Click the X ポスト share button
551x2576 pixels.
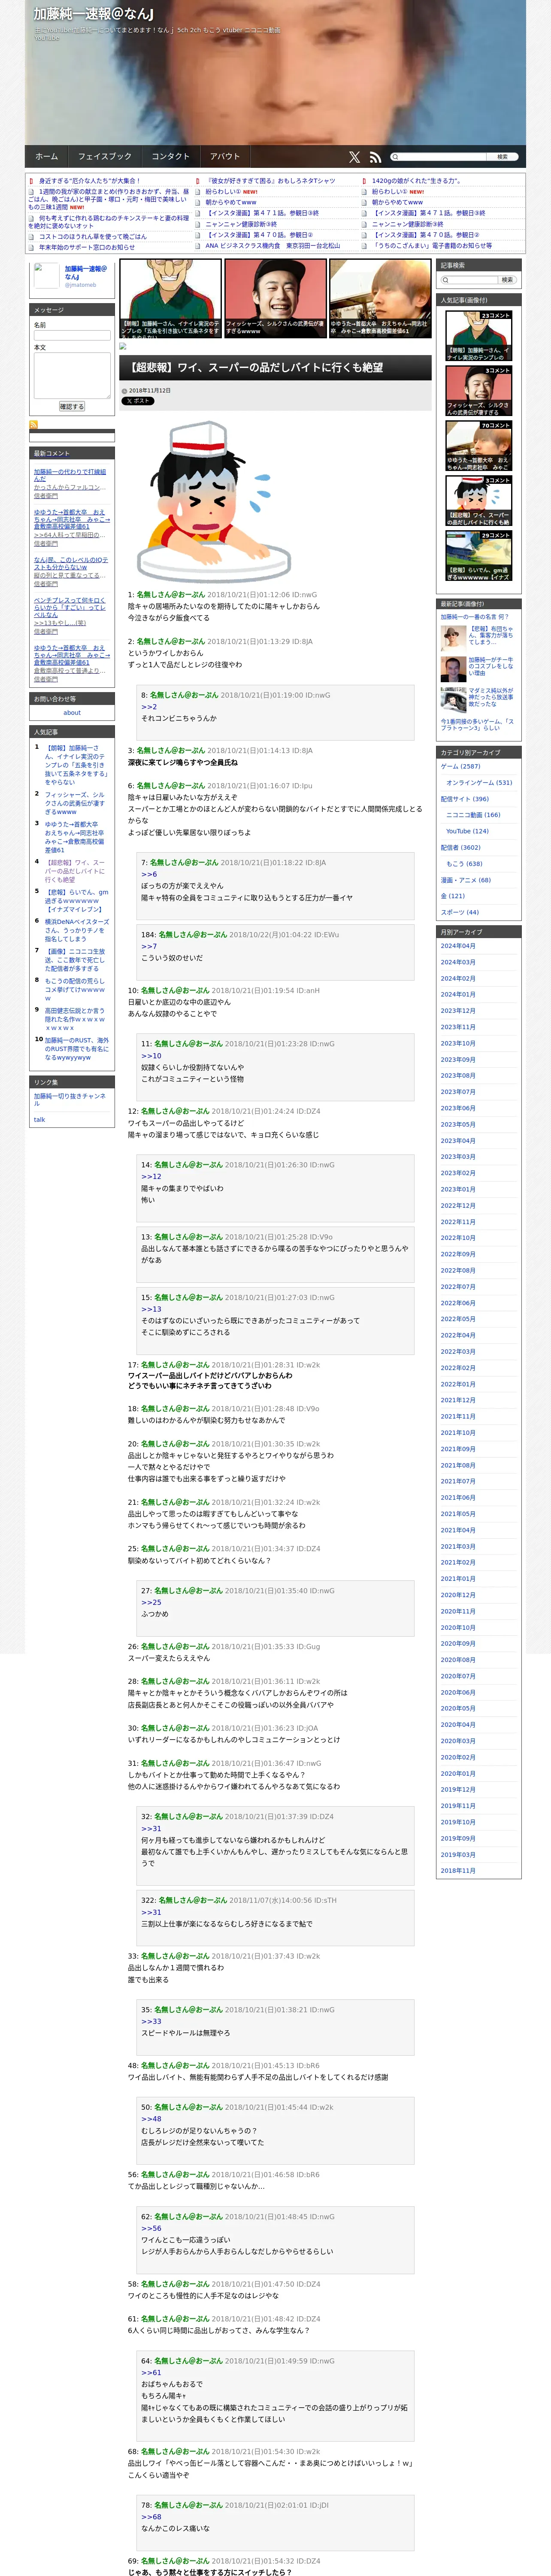pos(138,401)
